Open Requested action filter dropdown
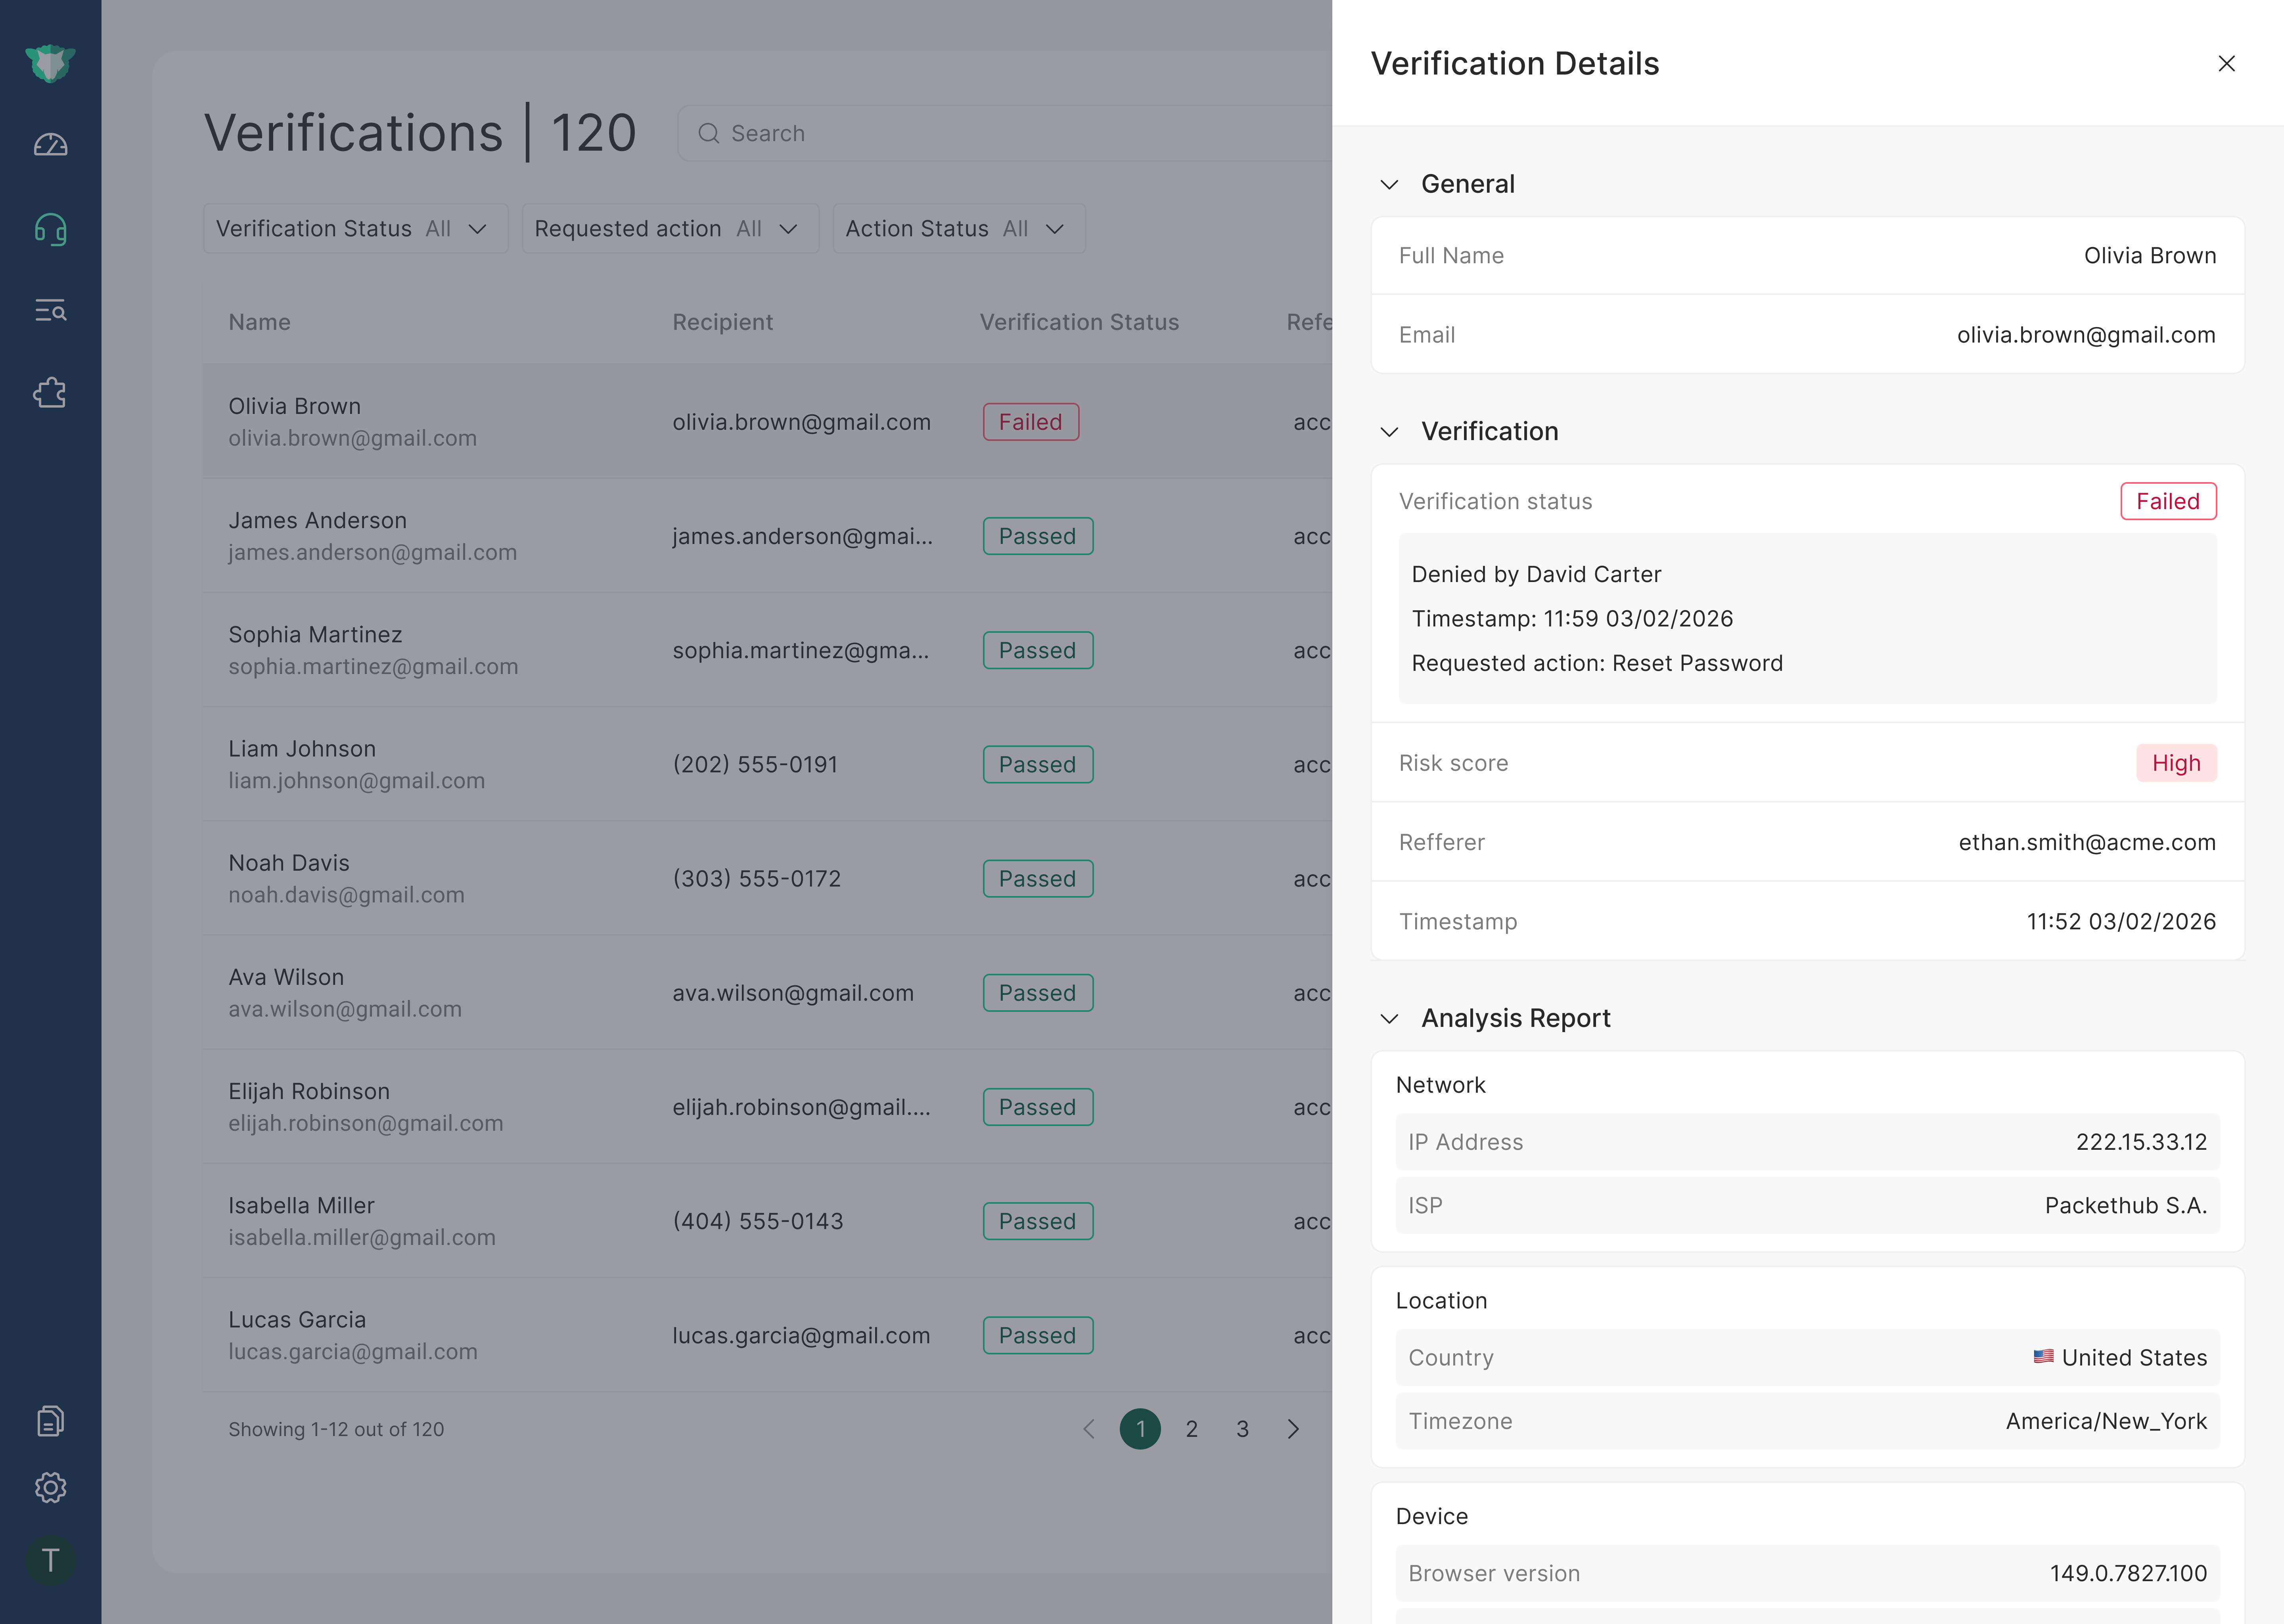Image resolution: width=2284 pixels, height=1624 pixels. tap(670, 229)
